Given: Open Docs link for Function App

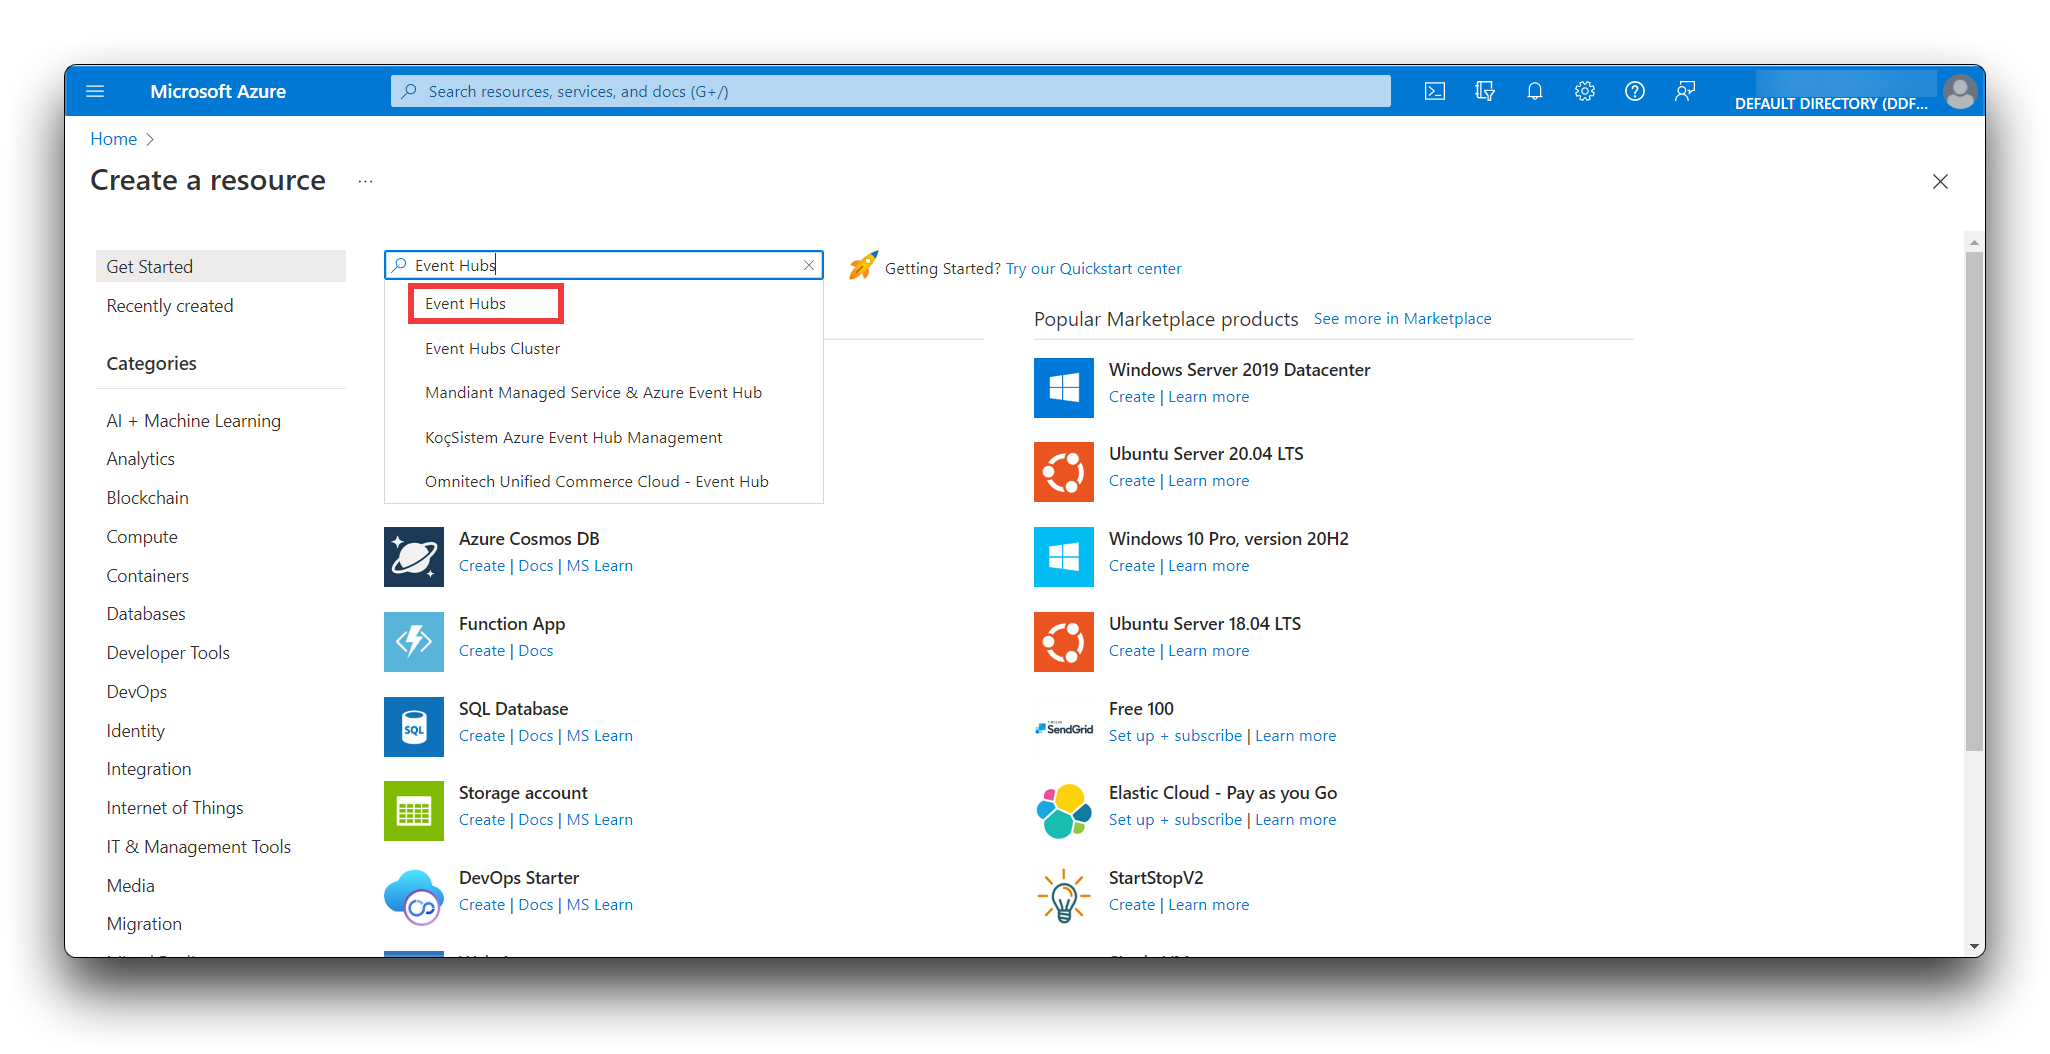Looking at the screenshot, I should pos(536,651).
